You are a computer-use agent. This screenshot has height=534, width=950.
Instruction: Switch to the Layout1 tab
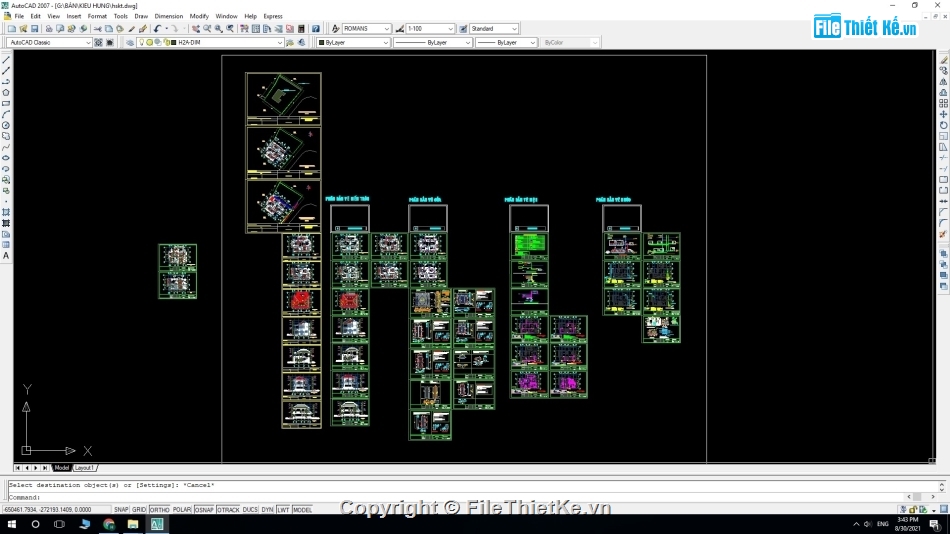point(84,468)
